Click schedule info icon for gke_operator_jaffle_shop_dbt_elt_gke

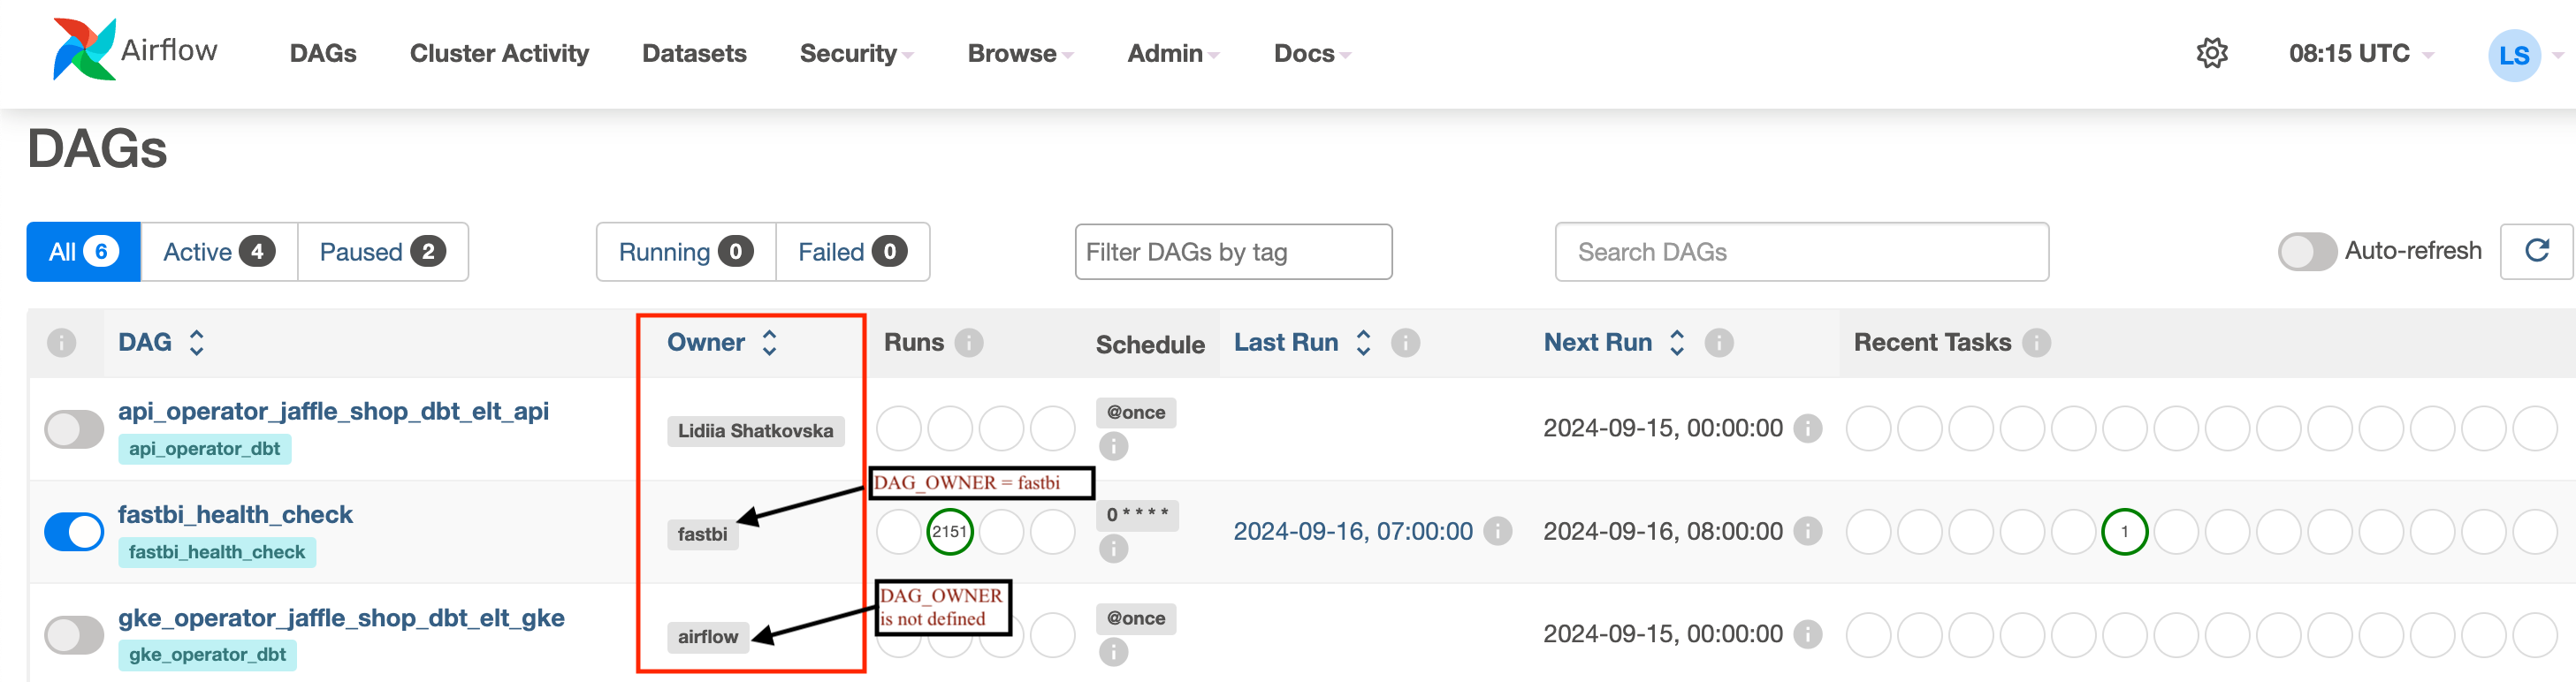(1113, 652)
